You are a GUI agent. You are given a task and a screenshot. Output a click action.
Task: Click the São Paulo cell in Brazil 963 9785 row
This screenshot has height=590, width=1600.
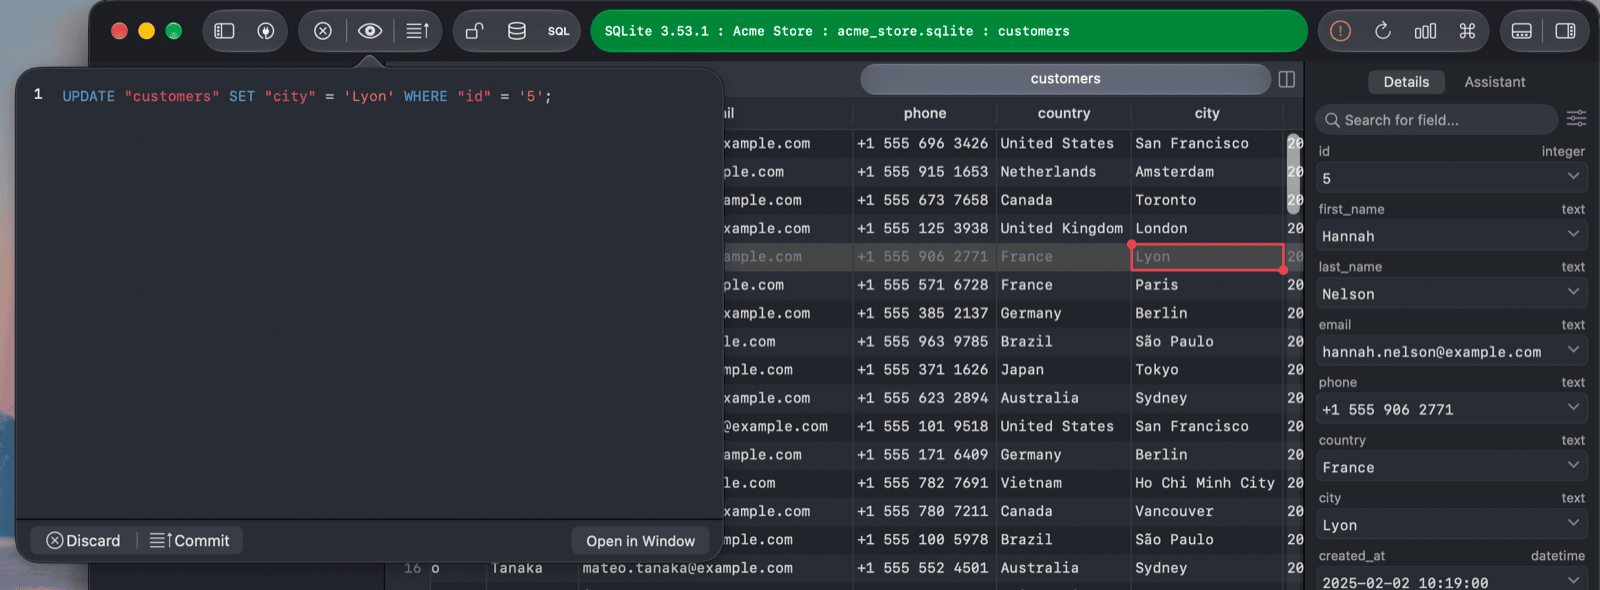tap(1207, 342)
